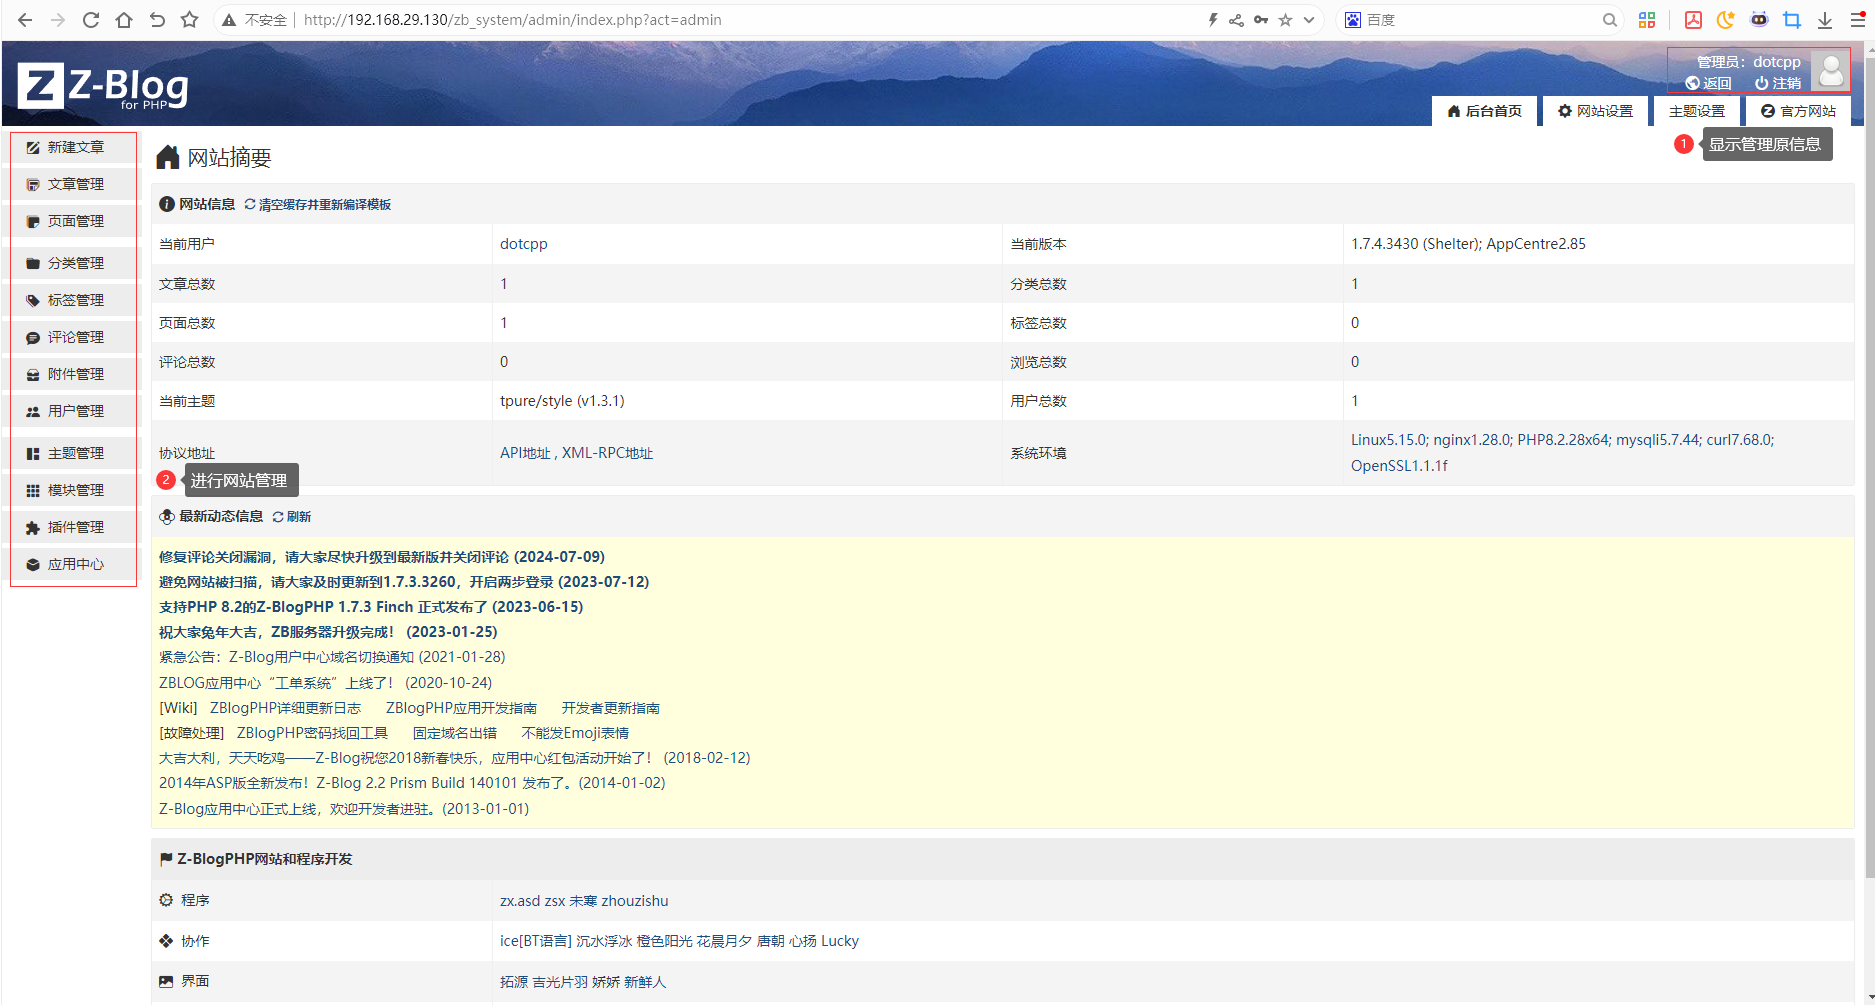Open the 2018新春快乐 红包活动 announcement

[x=455, y=758]
